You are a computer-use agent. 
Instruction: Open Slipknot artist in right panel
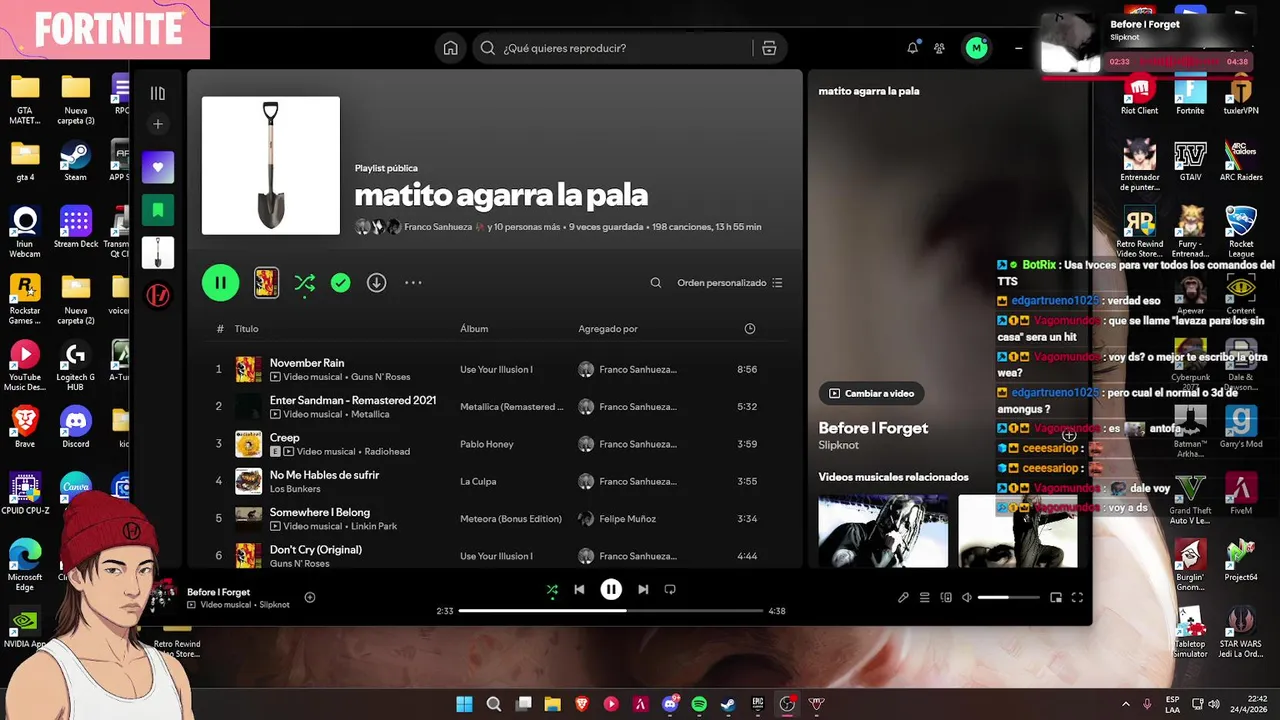839,445
